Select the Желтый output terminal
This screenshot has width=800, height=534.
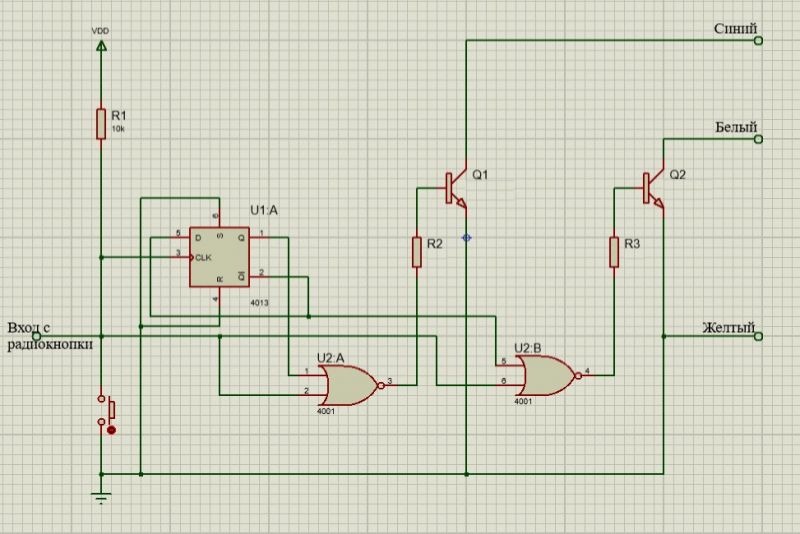[x=758, y=336]
